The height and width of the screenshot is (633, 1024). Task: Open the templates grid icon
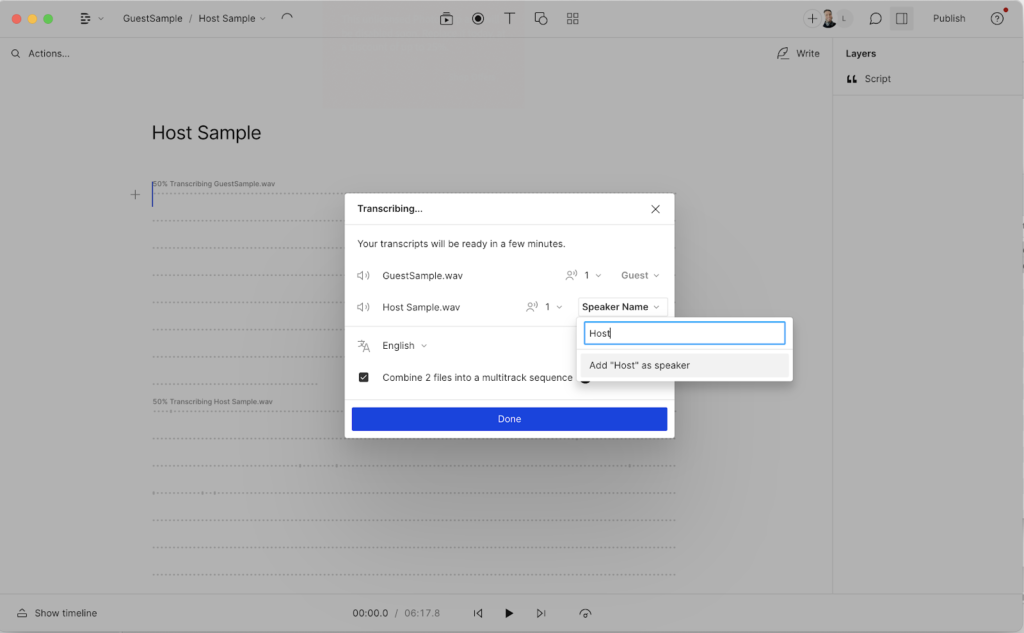pyautogui.click(x=572, y=18)
